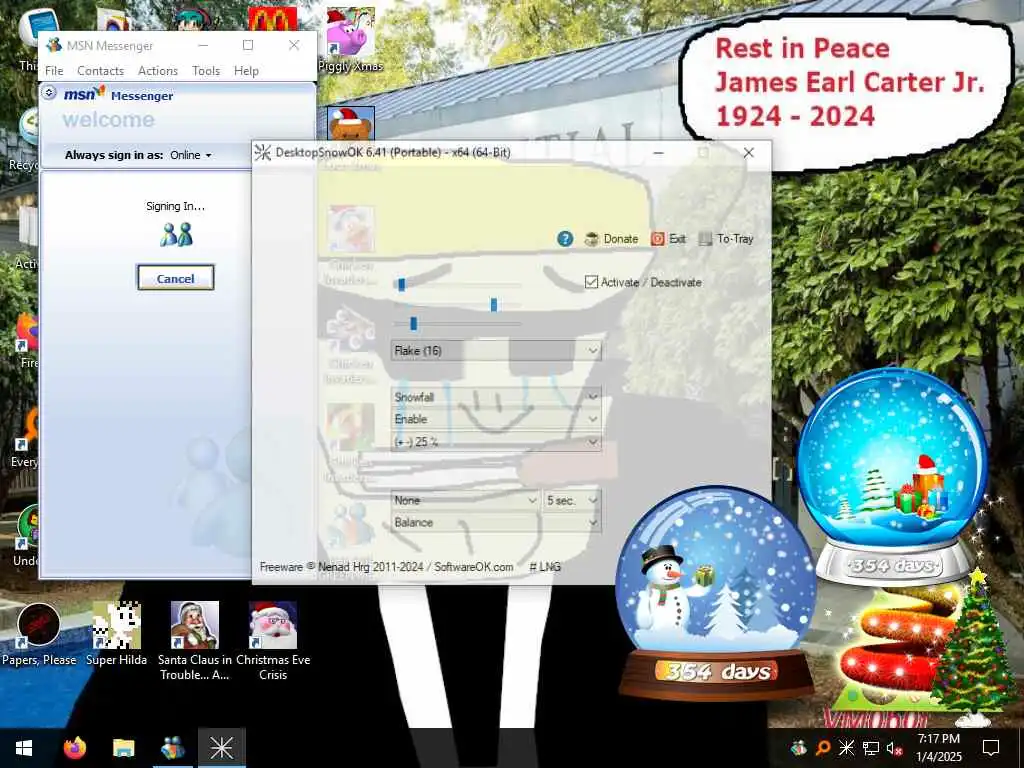The height and width of the screenshot is (768, 1024).
Task: Click the # LNG language button
Action: [545, 567]
